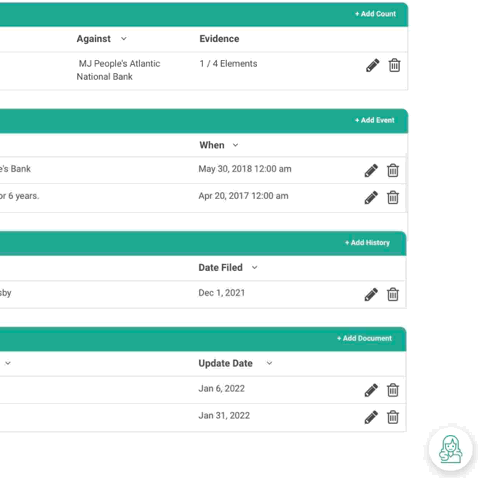
Task: Delete the Jan 6, 2022 document
Action: 393,390
